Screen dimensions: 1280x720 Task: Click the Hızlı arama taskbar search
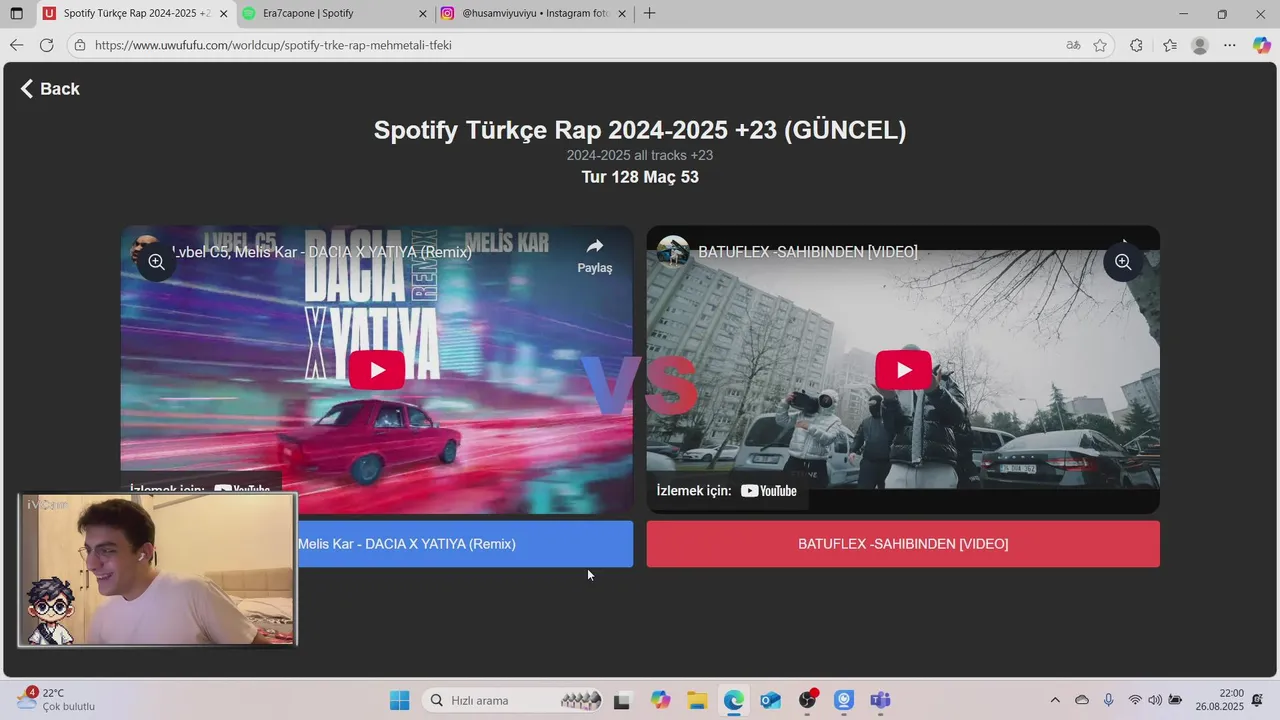click(x=513, y=700)
